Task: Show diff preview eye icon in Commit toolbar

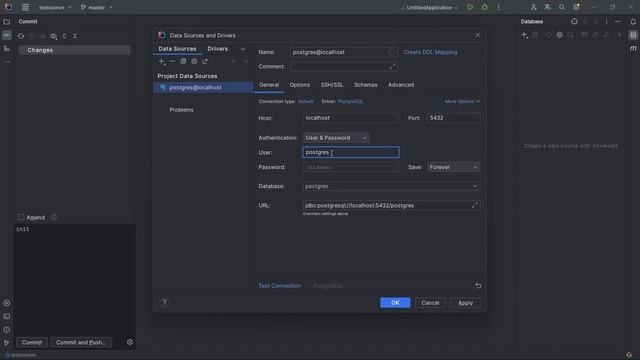Action: point(53,36)
